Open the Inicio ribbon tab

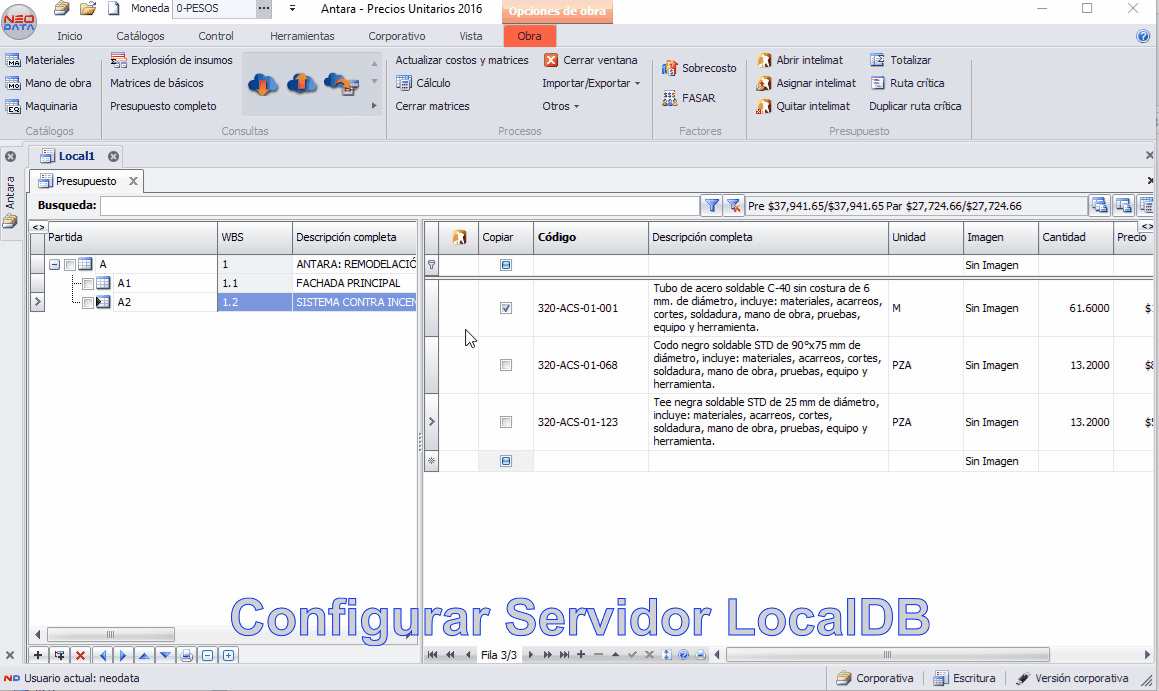69,36
